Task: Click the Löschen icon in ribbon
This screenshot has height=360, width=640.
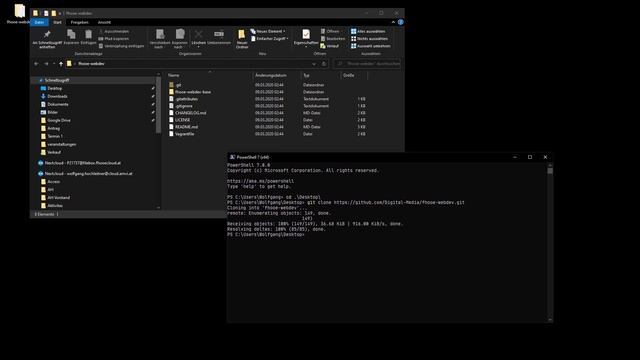Action: point(198,38)
